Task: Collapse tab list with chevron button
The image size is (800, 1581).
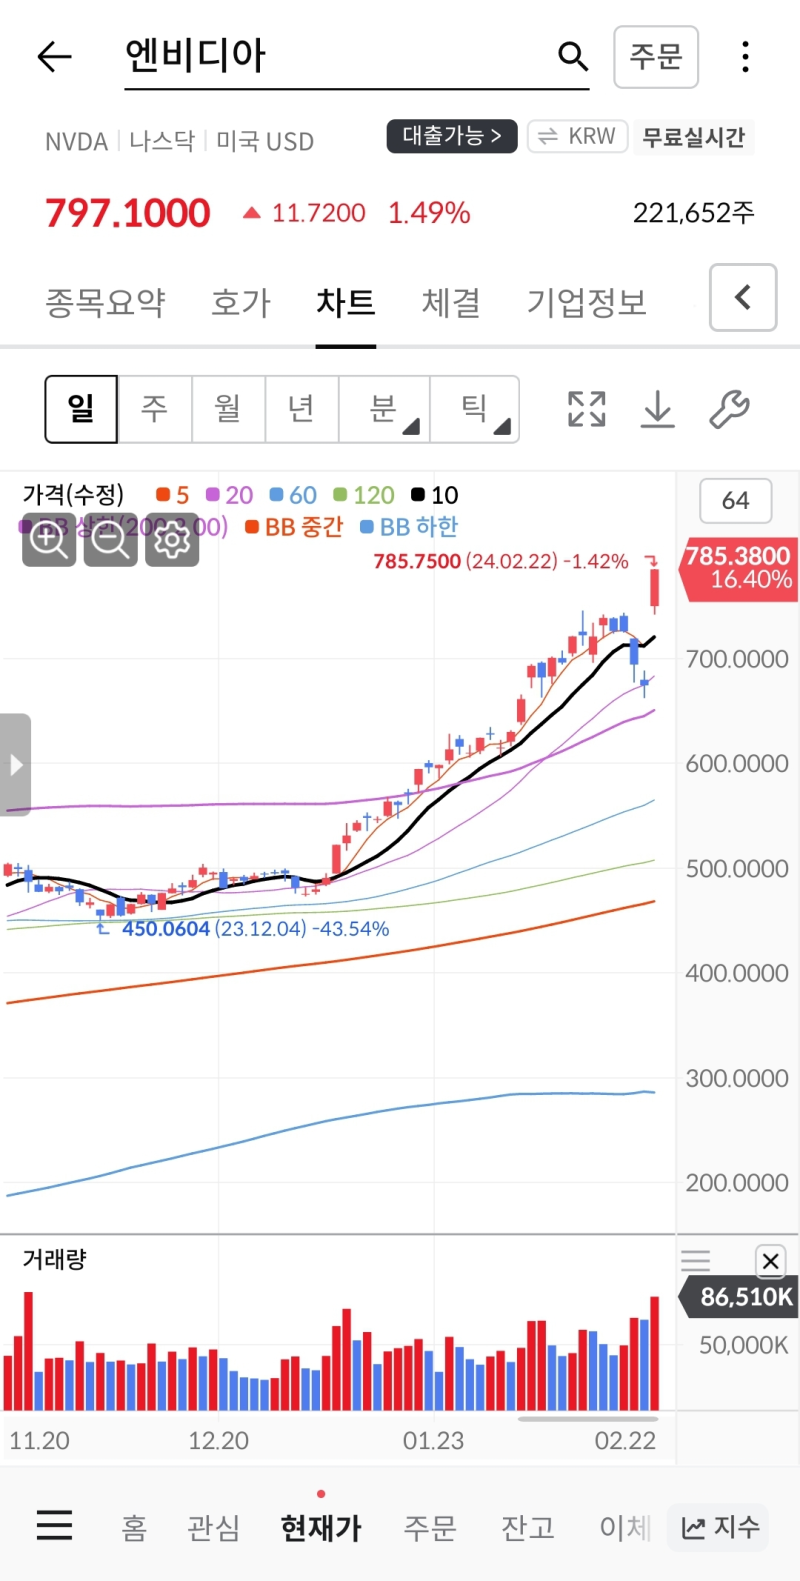Action: pos(743,297)
